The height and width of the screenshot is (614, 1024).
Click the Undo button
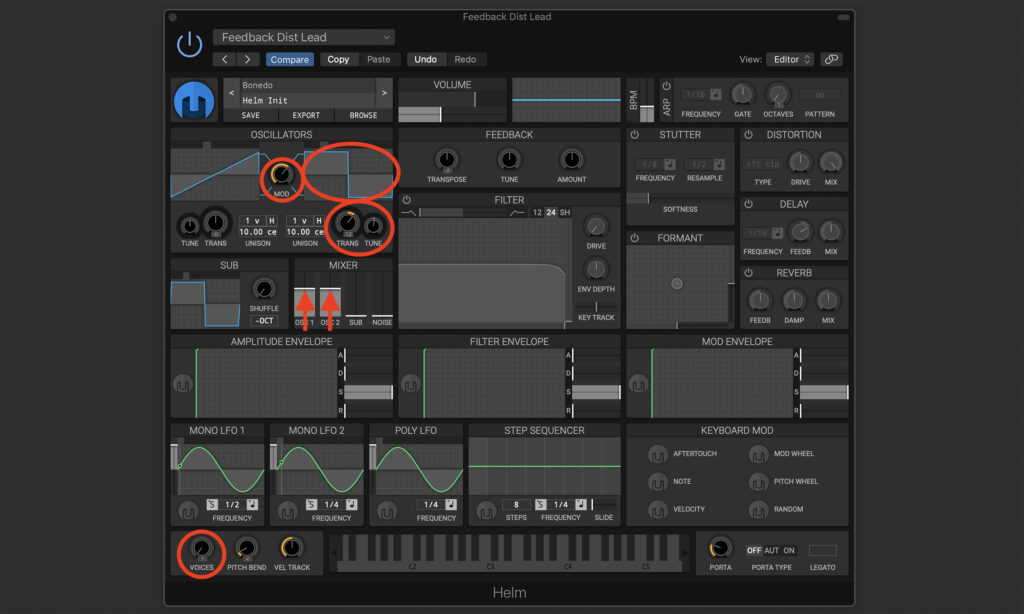pyautogui.click(x=425, y=59)
